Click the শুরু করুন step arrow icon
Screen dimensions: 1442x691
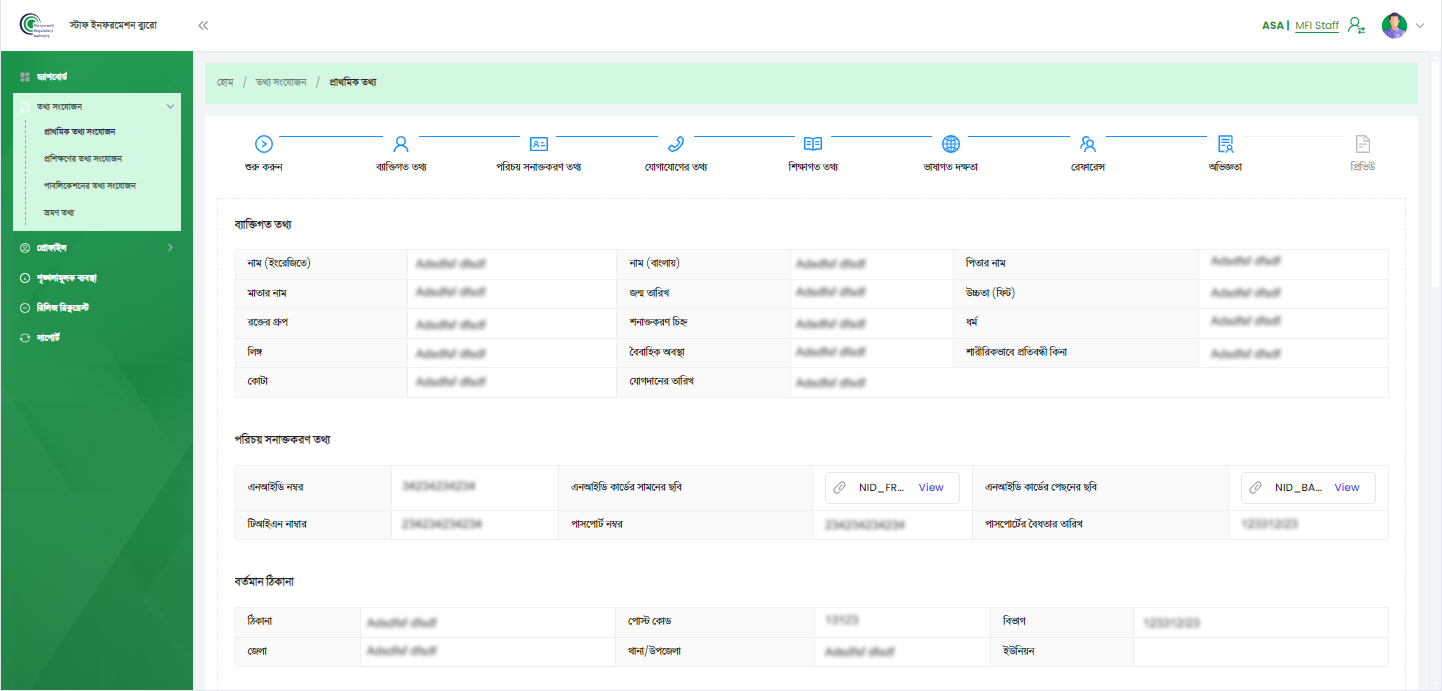click(264, 144)
